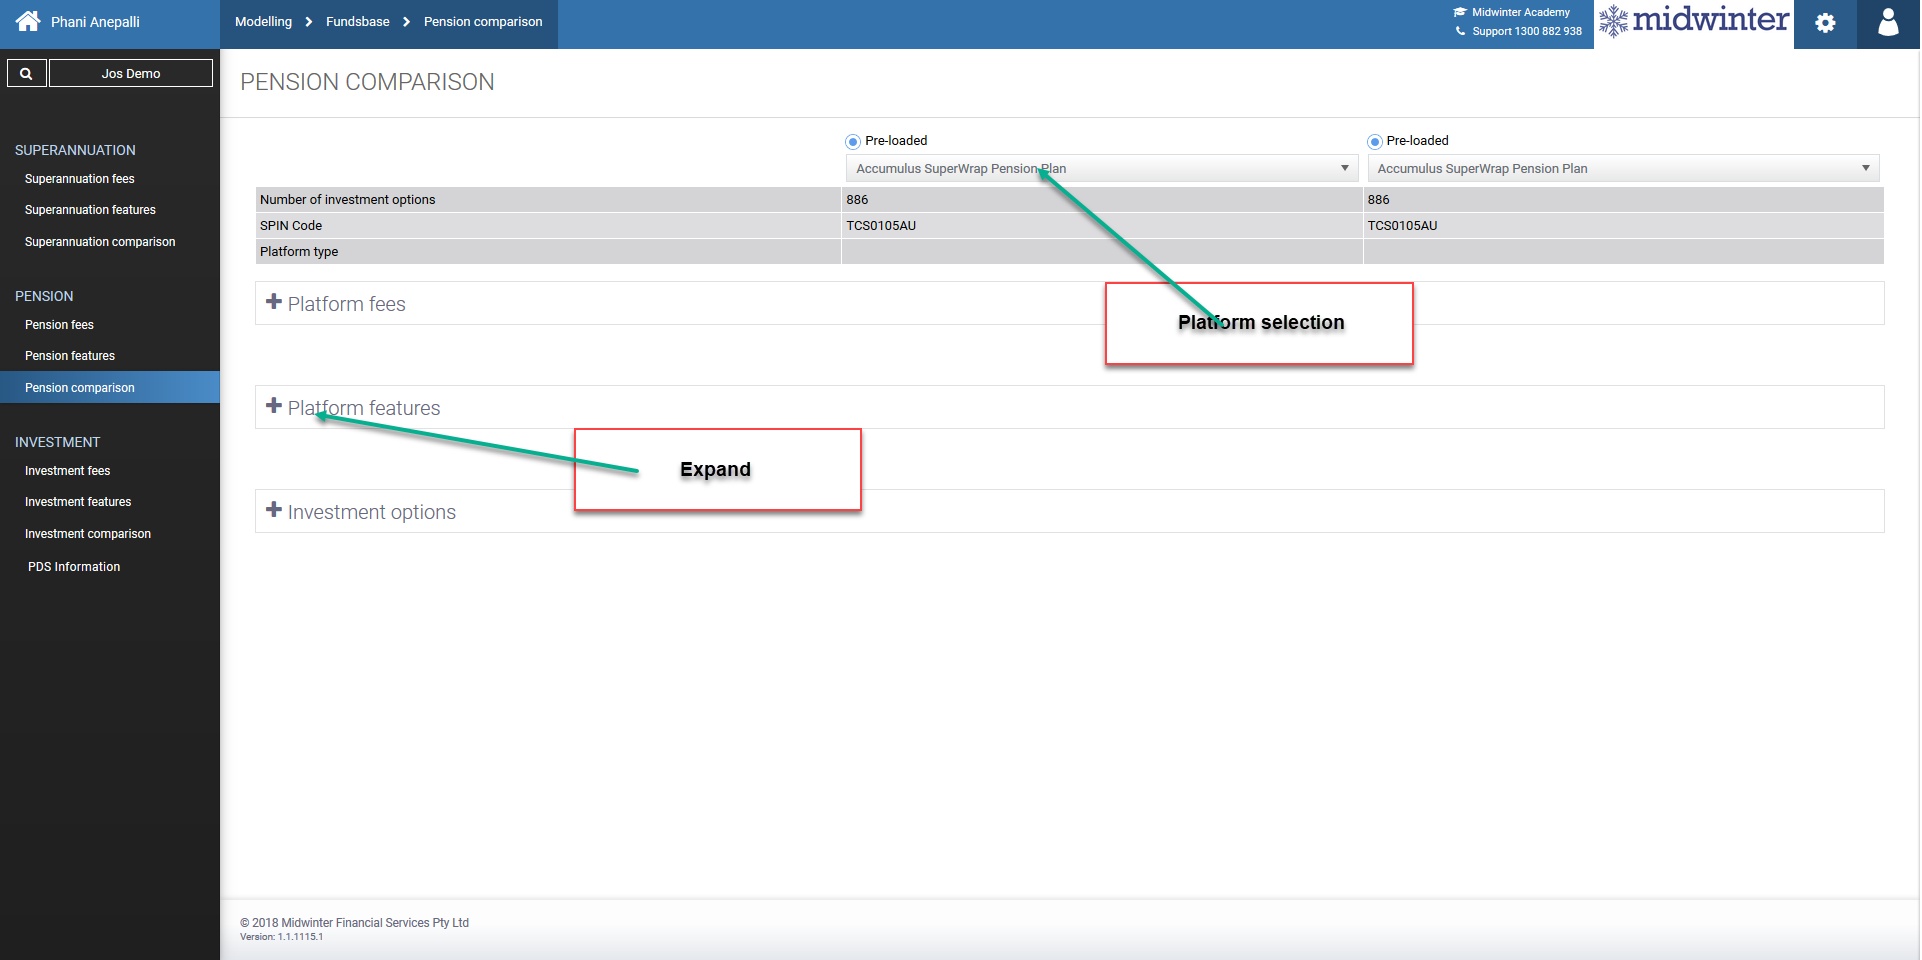Open the Midwinter Academy link

[1521, 12]
